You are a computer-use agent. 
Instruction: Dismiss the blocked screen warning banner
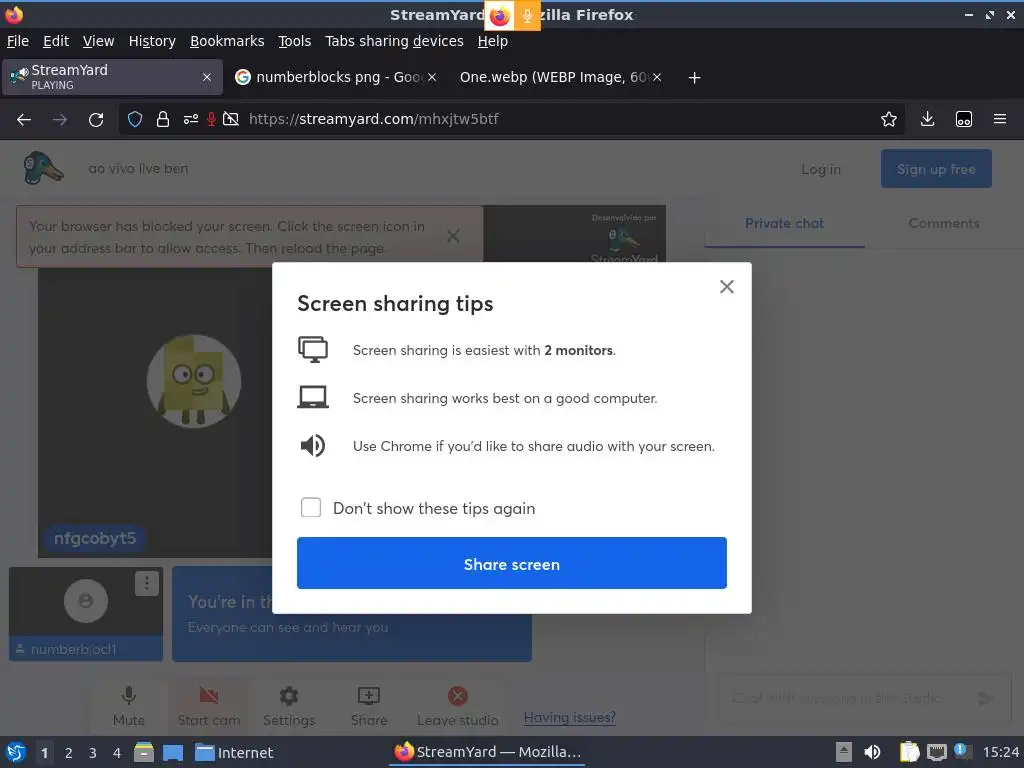pos(453,236)
